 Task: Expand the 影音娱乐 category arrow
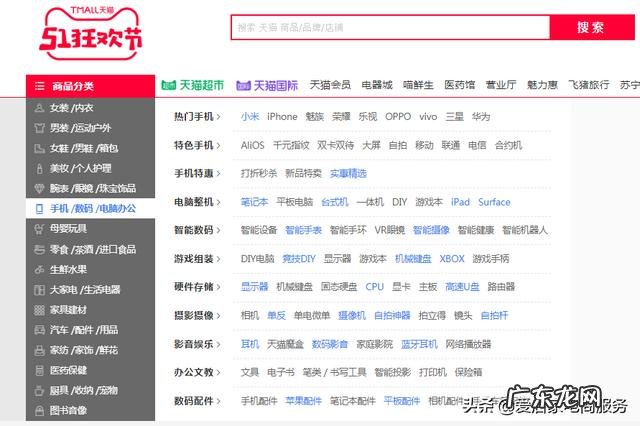point(219,344)
